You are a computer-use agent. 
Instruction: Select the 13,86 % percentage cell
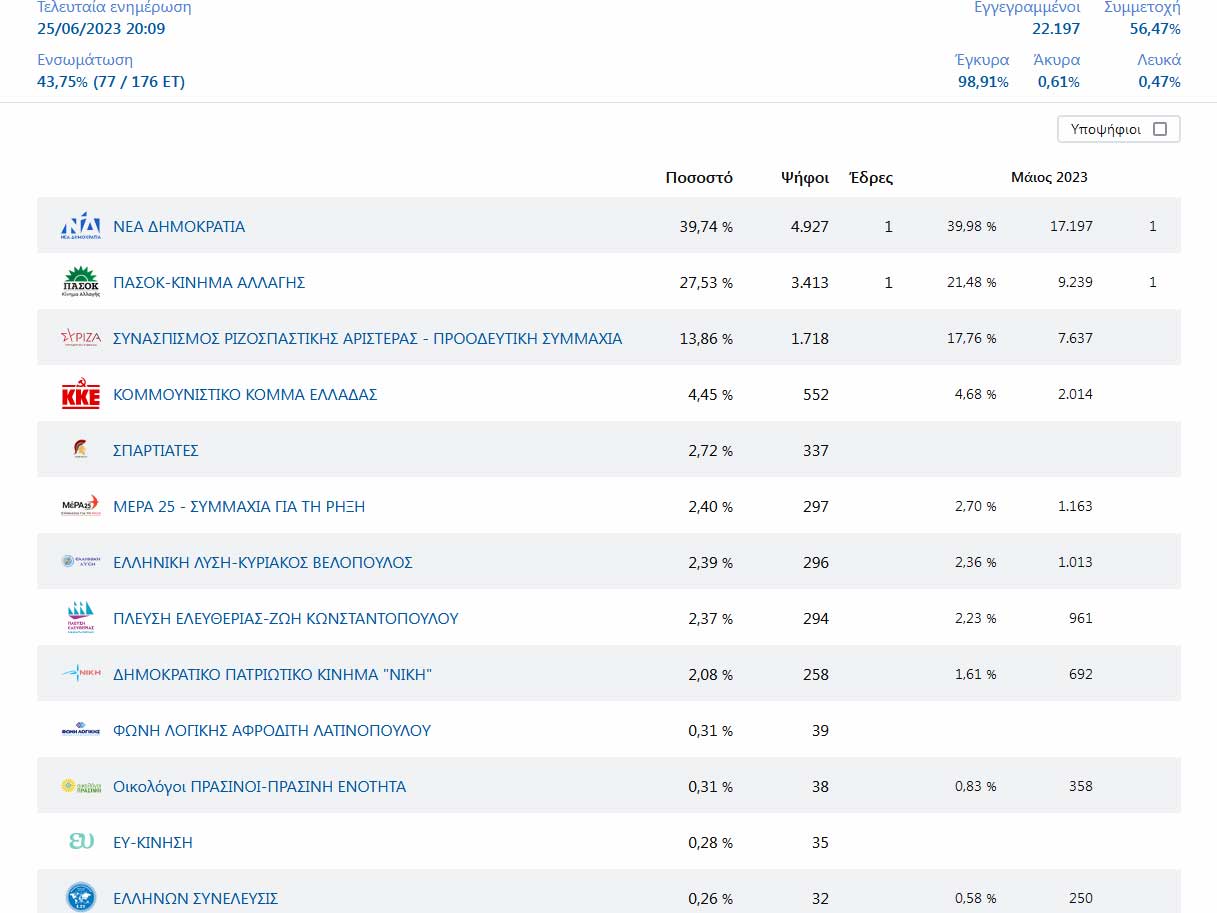coord(706,339)
